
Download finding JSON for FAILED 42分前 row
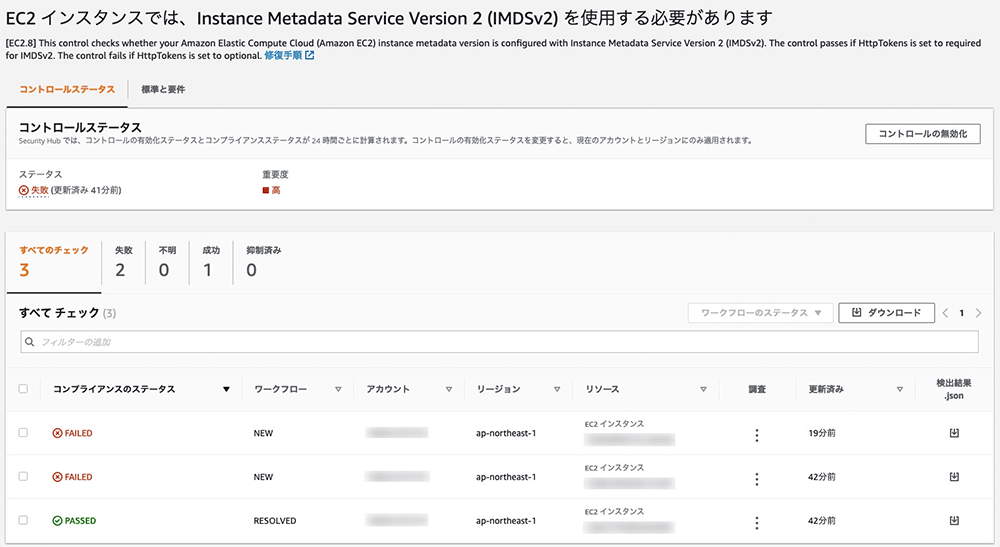coord(954,477)
